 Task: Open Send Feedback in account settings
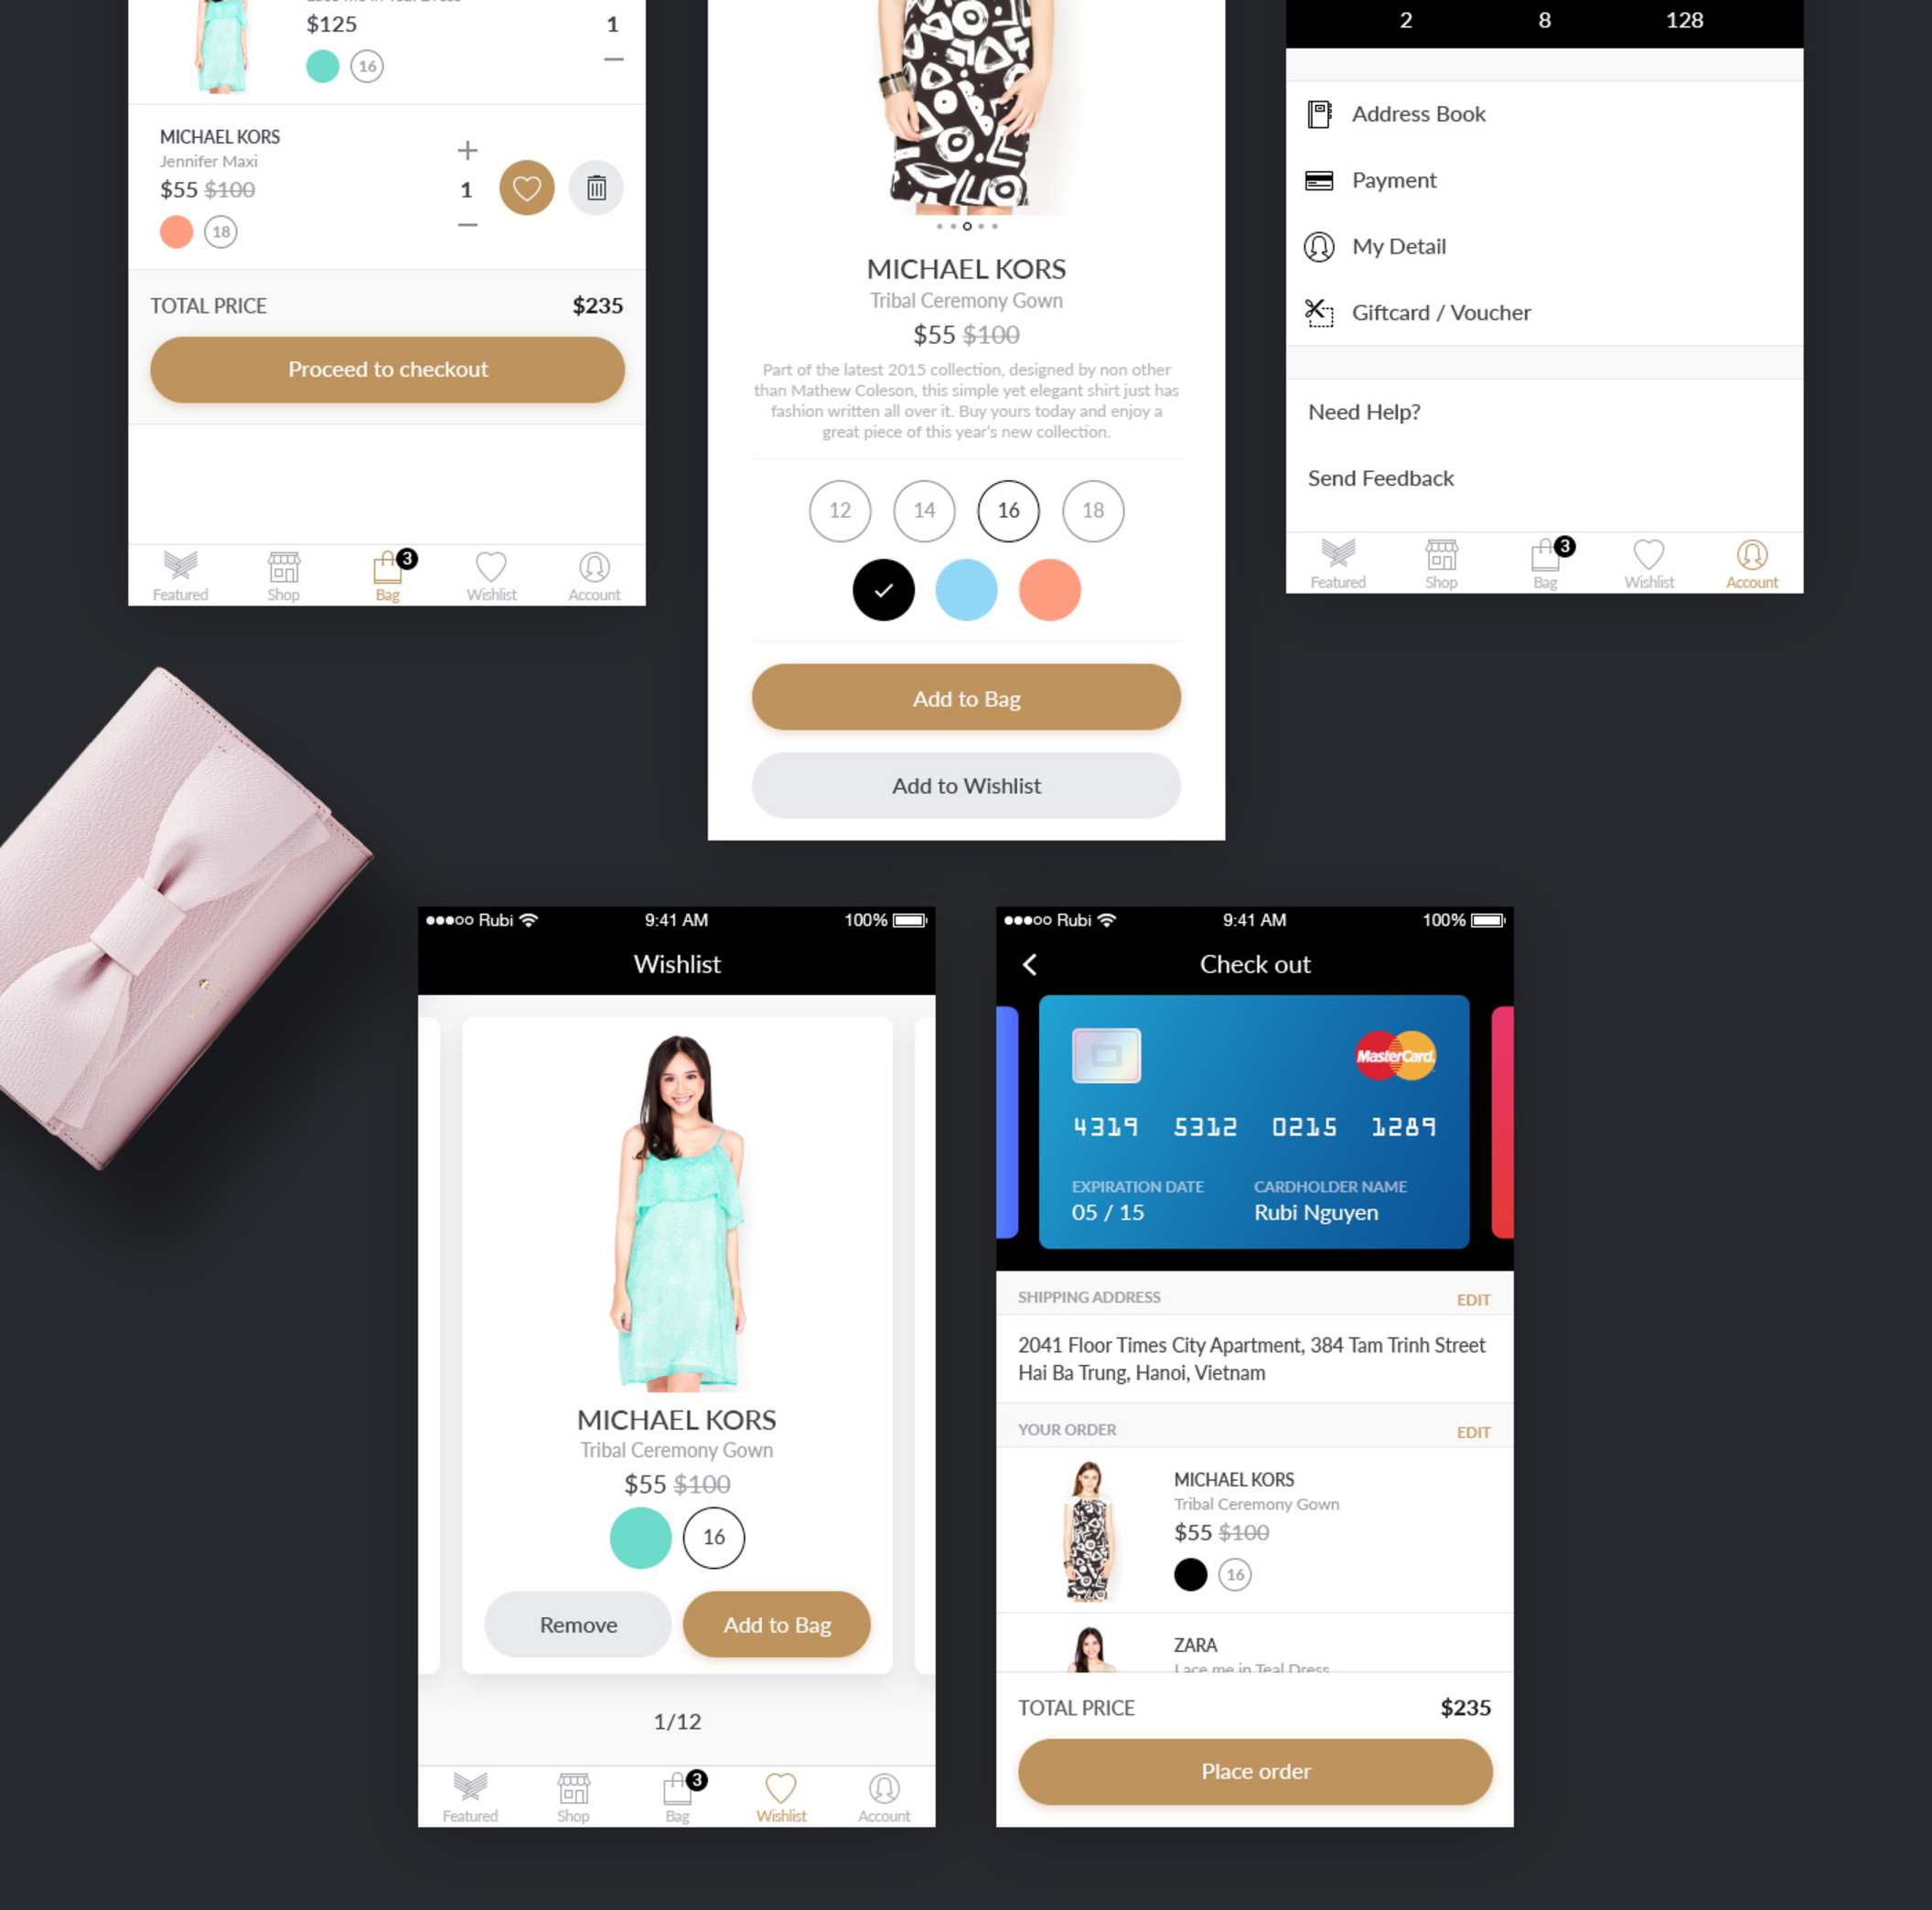[x=1383, y=477]
